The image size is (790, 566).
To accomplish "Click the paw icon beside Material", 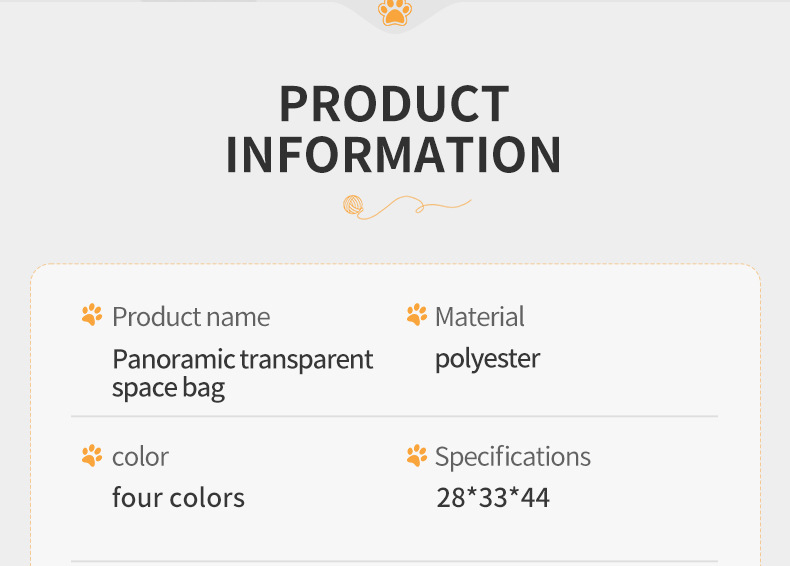I will click(x=417, y=316).
